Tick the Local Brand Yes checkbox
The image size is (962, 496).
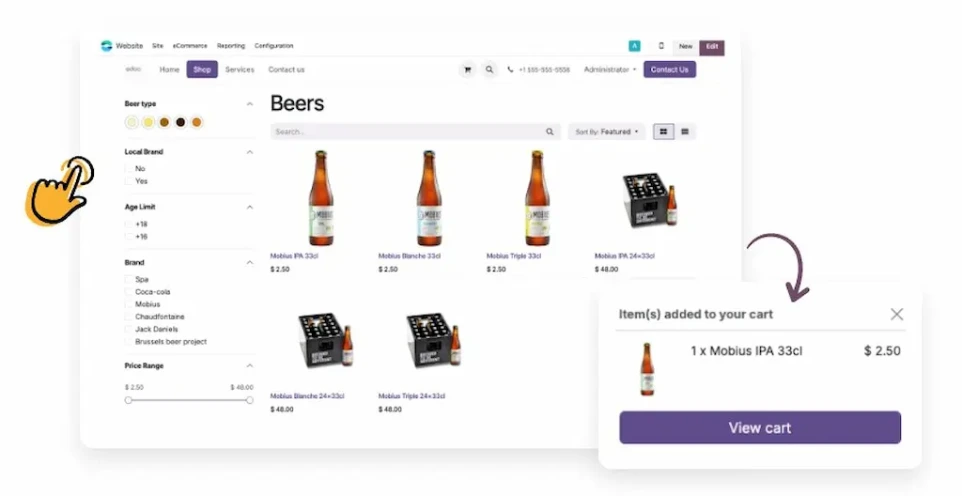129,181
